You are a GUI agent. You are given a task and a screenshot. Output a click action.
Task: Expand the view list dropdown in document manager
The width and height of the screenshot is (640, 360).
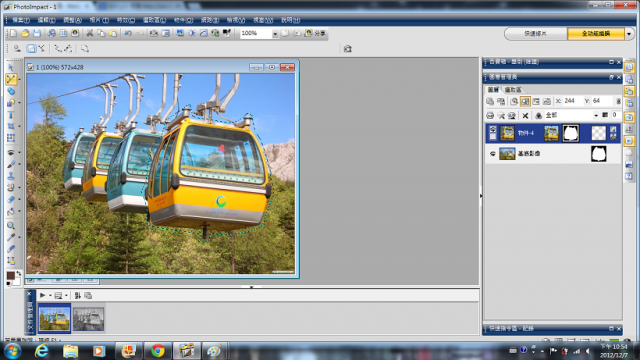click(x=66, y=296)
